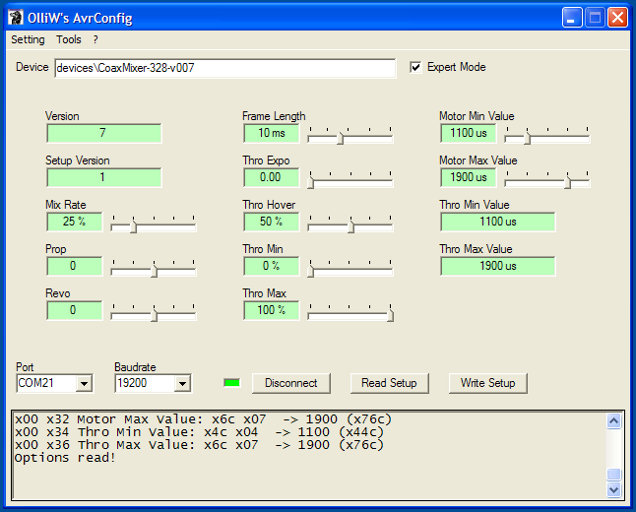Click the Read Setup button
Screen dimensions: 636x512
(389, 383)
